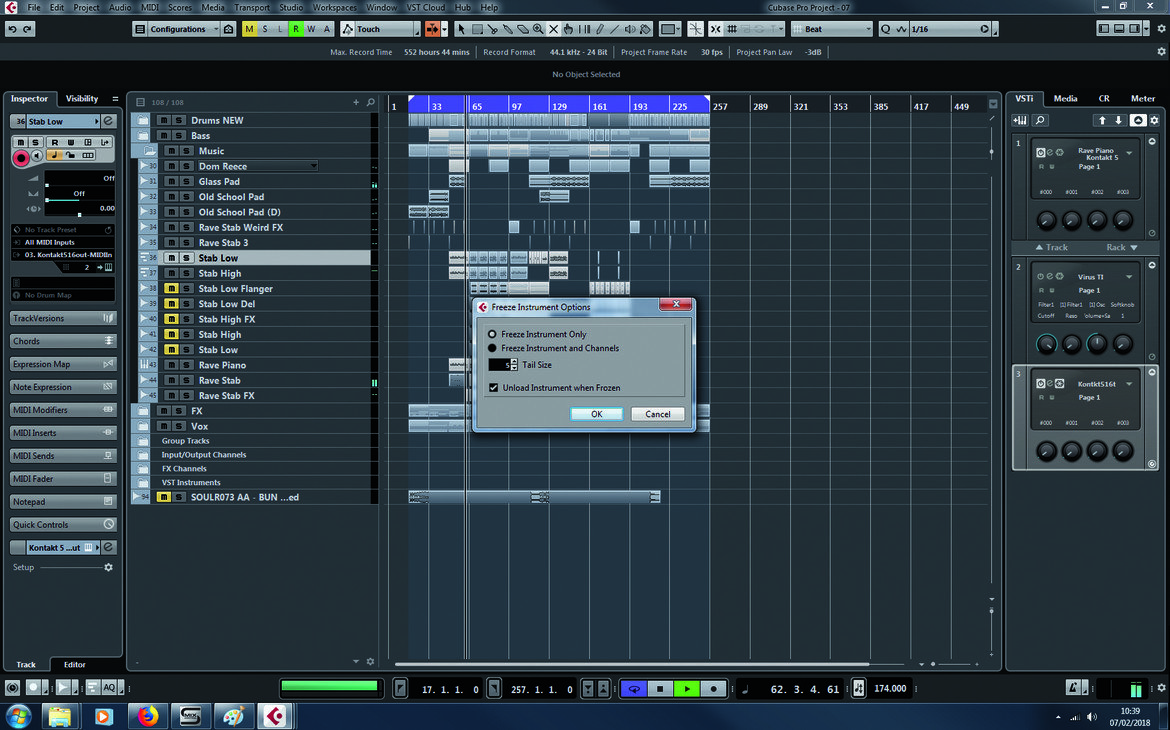Click the green Play button in transport
The width and height of the screenshot is (1170, 730).
tap(686, 689)
